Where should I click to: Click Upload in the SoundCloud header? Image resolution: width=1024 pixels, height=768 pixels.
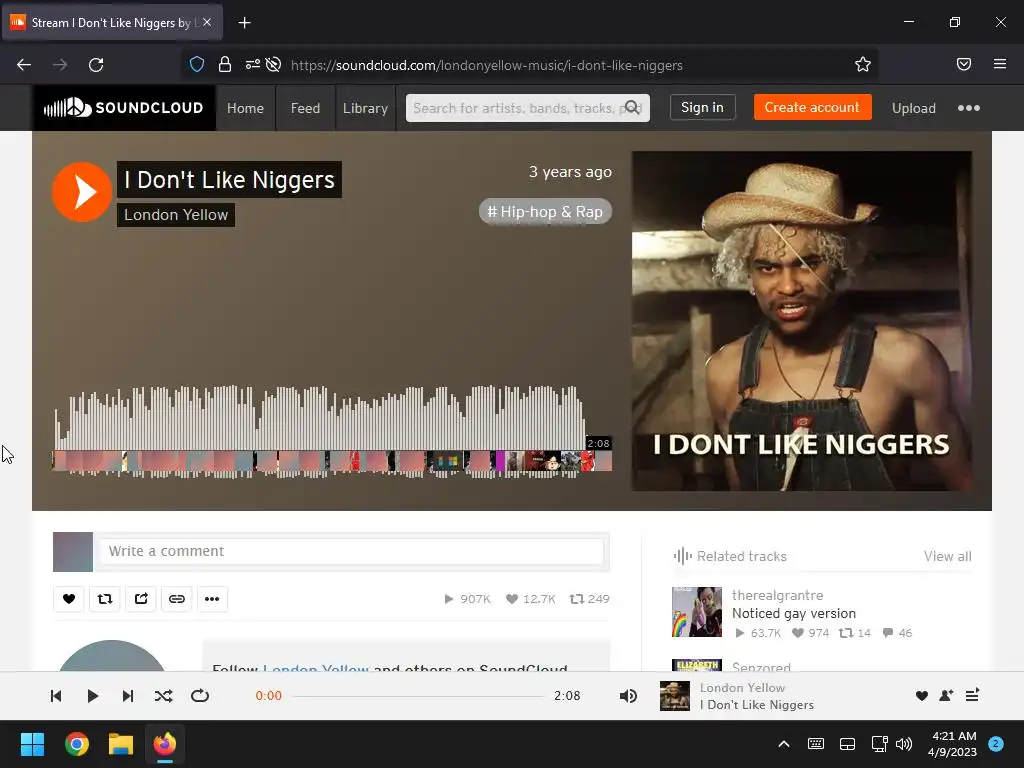914,108
